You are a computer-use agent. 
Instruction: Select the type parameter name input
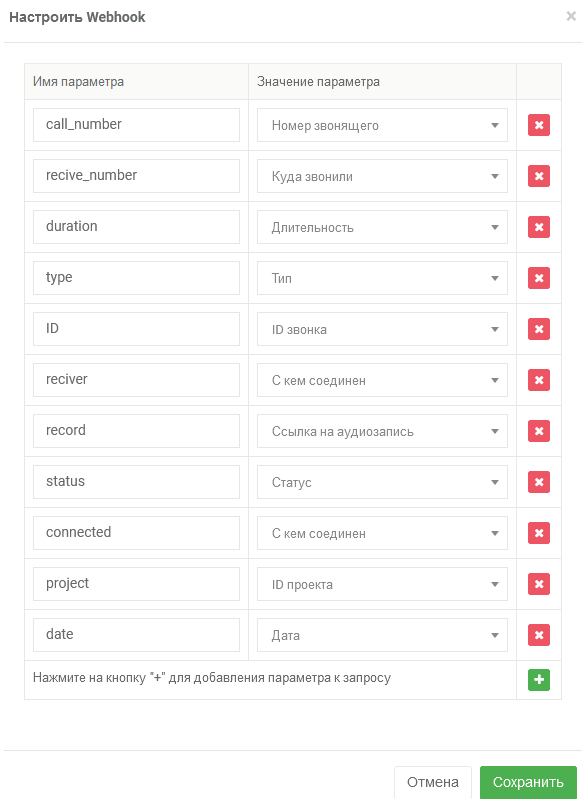[x=136, y=278]
